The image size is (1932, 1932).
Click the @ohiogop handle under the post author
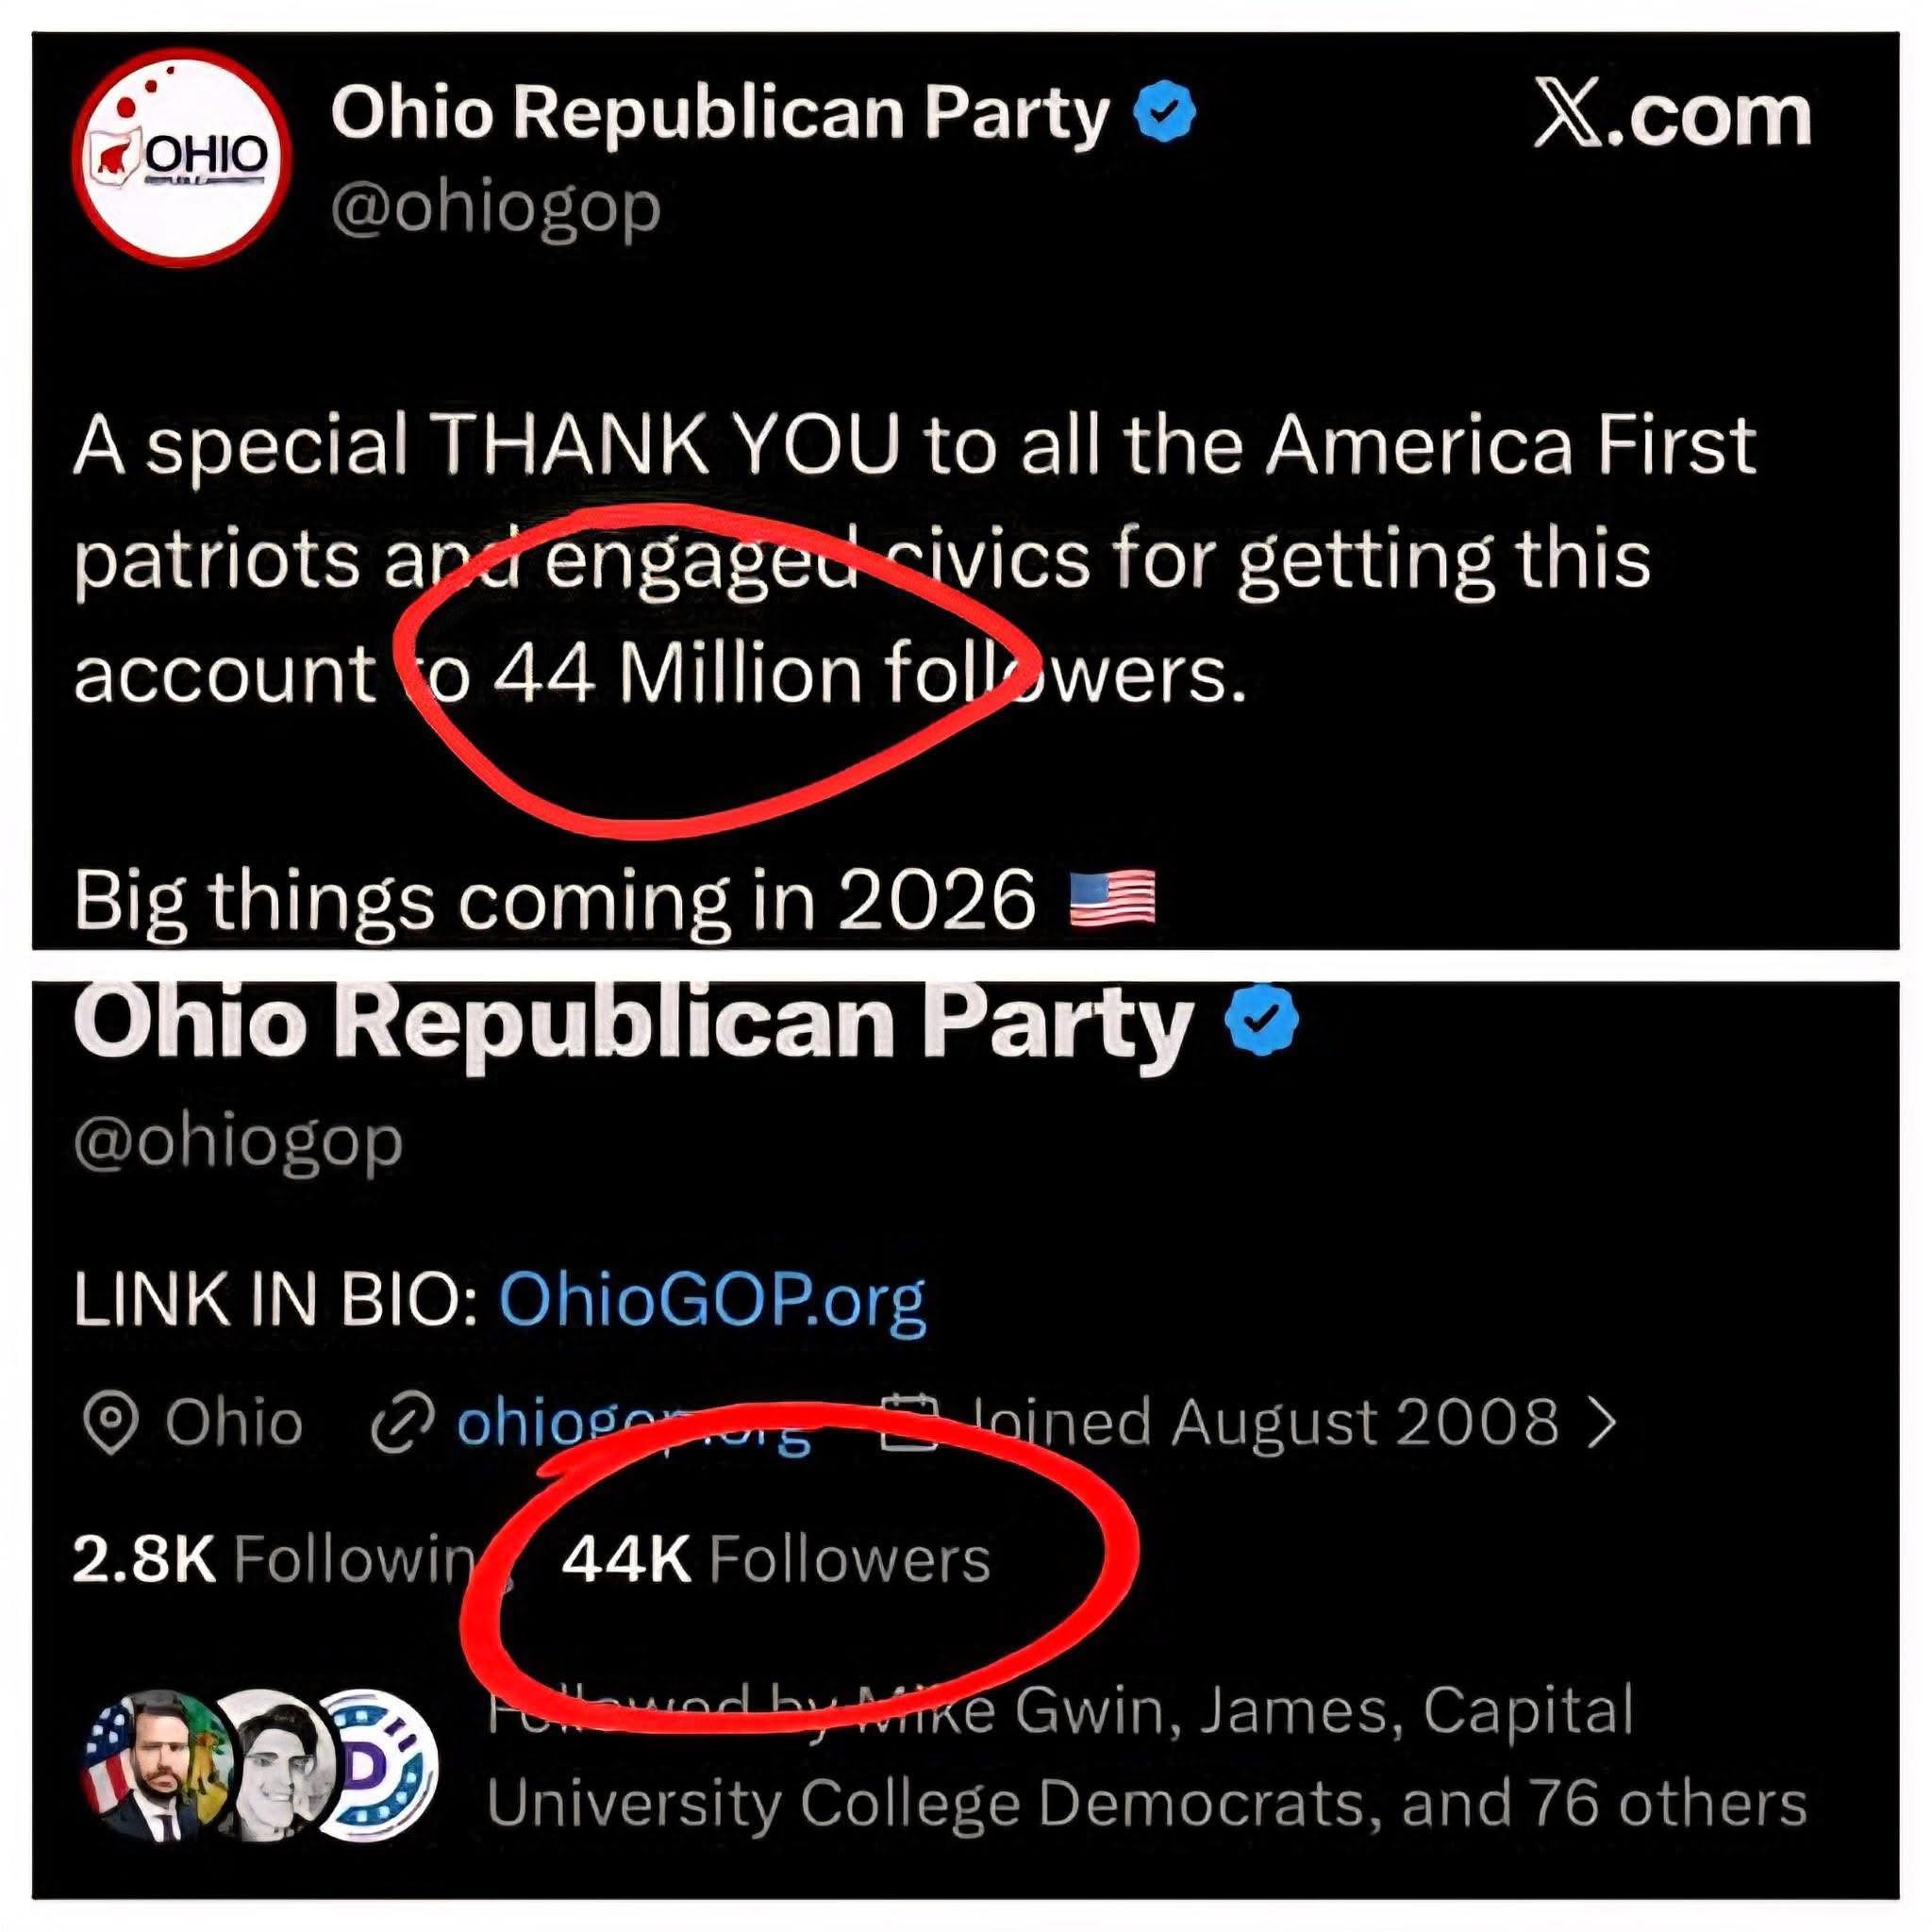click(495, 208)
